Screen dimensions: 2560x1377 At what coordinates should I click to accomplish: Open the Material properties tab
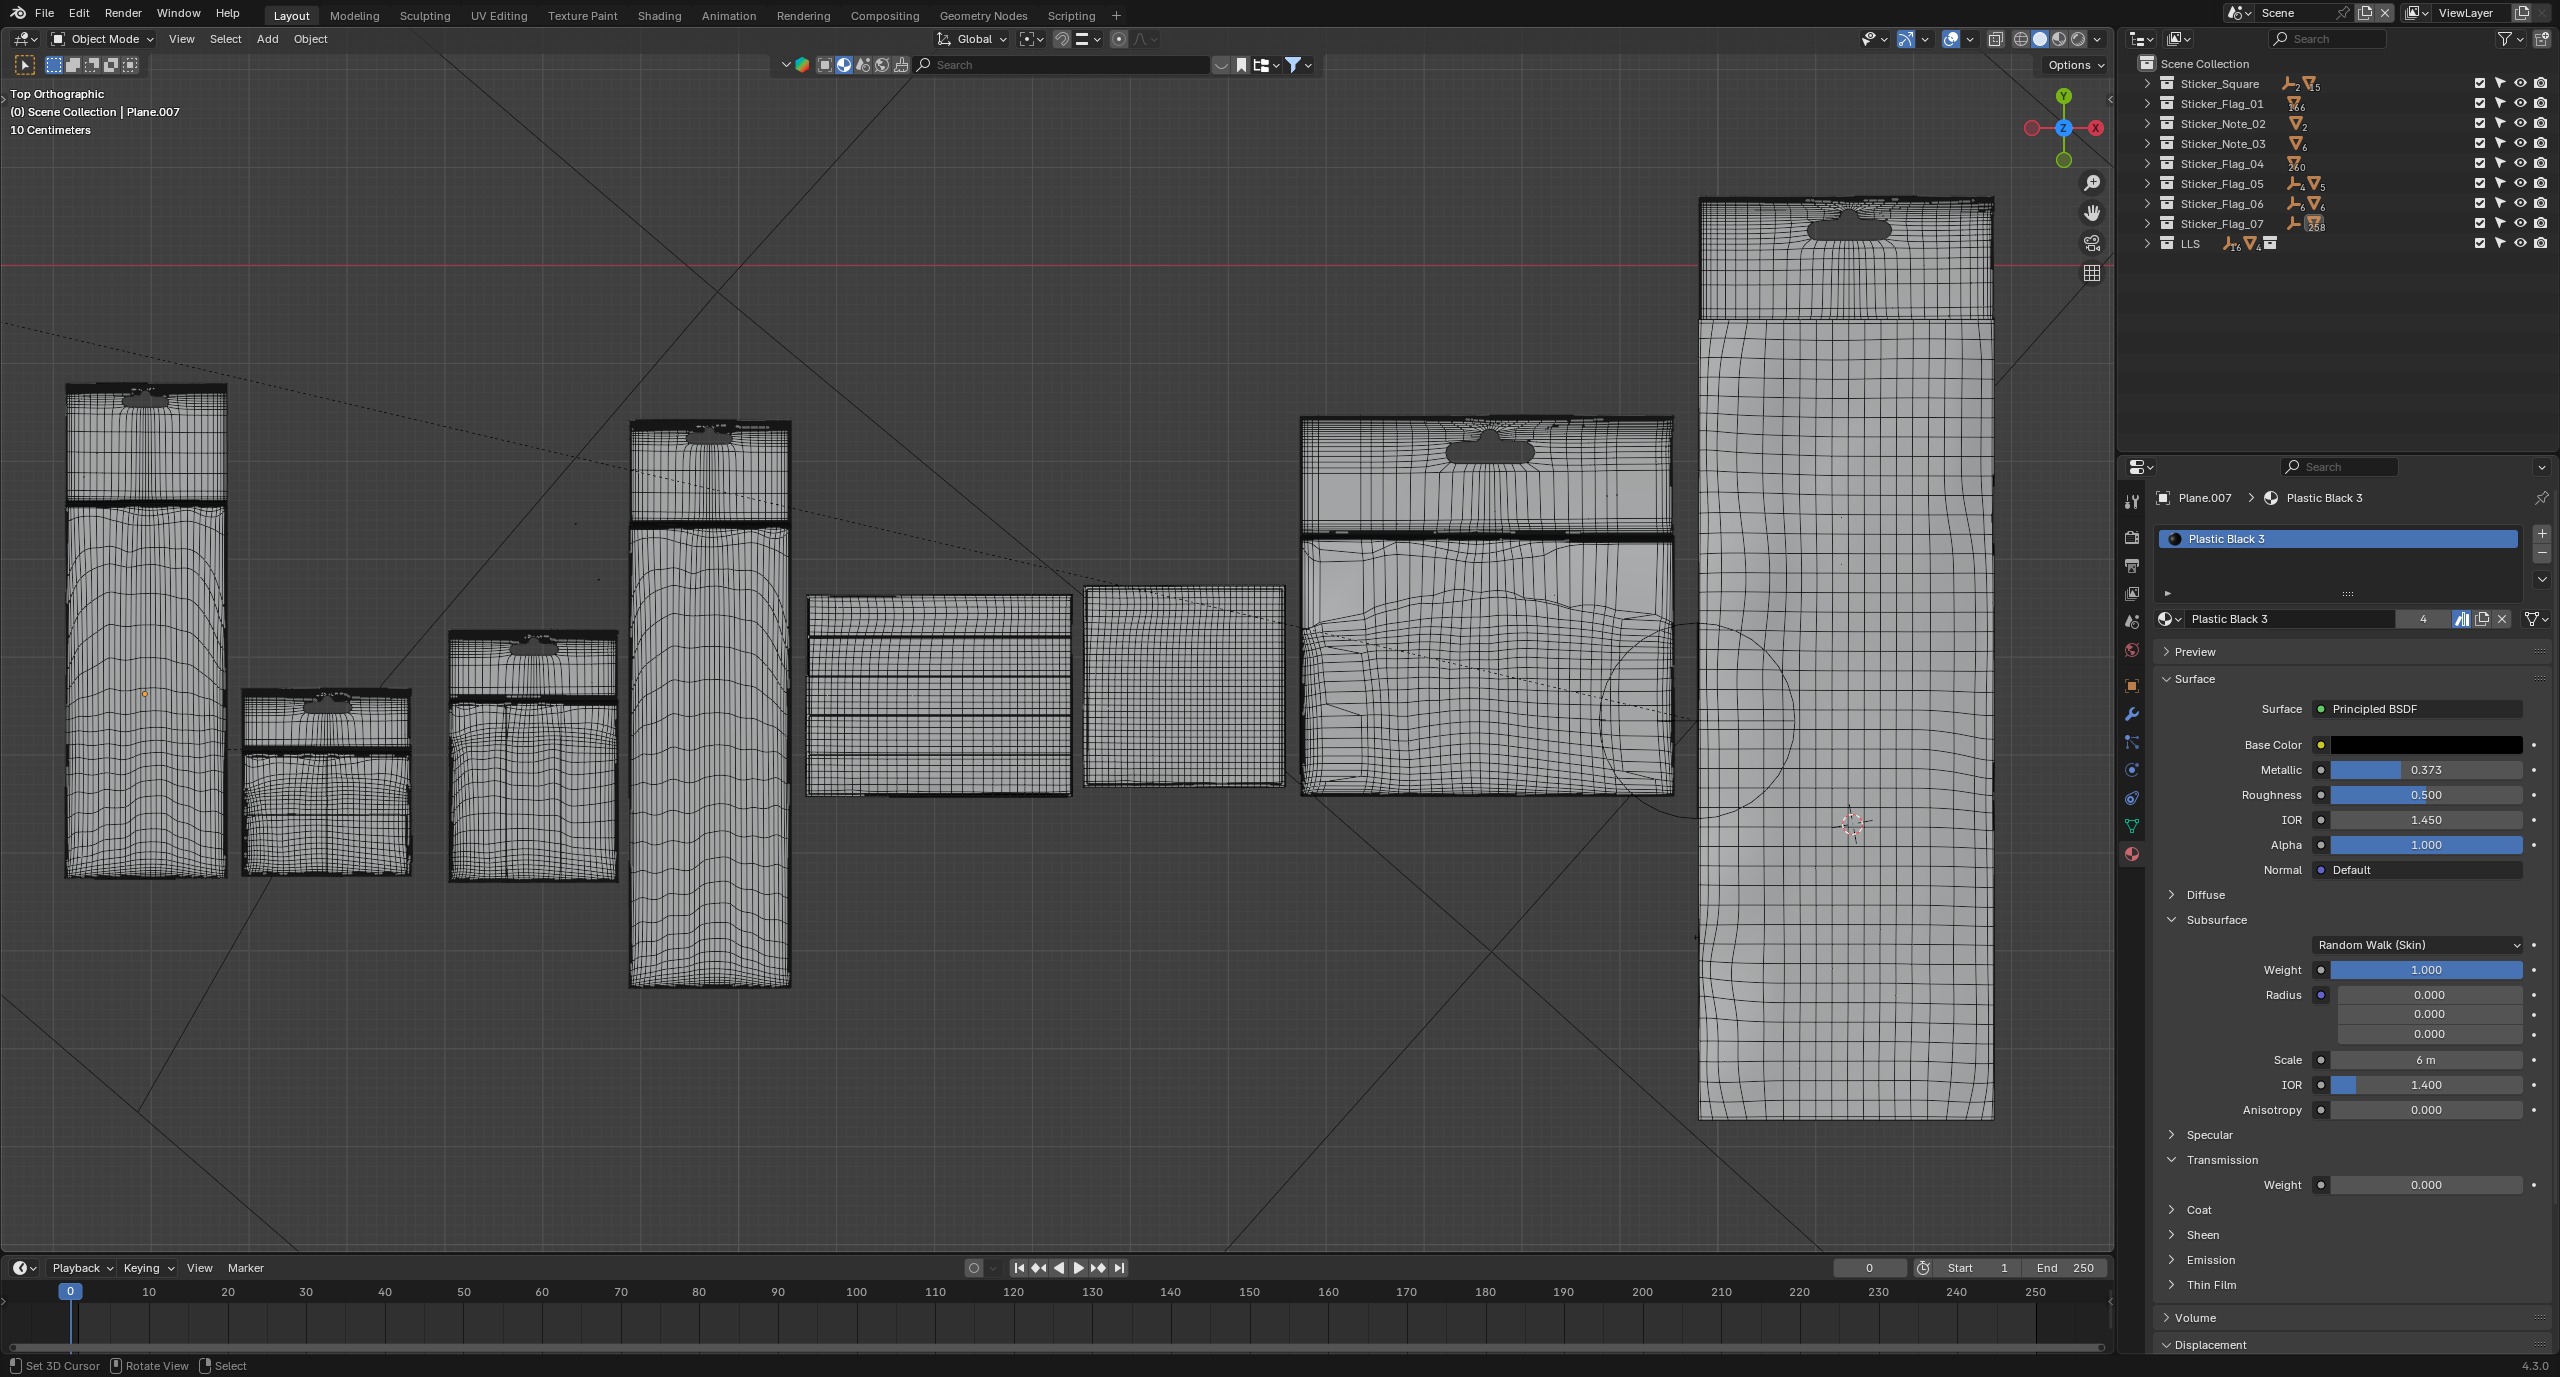tap(2131, 854)
